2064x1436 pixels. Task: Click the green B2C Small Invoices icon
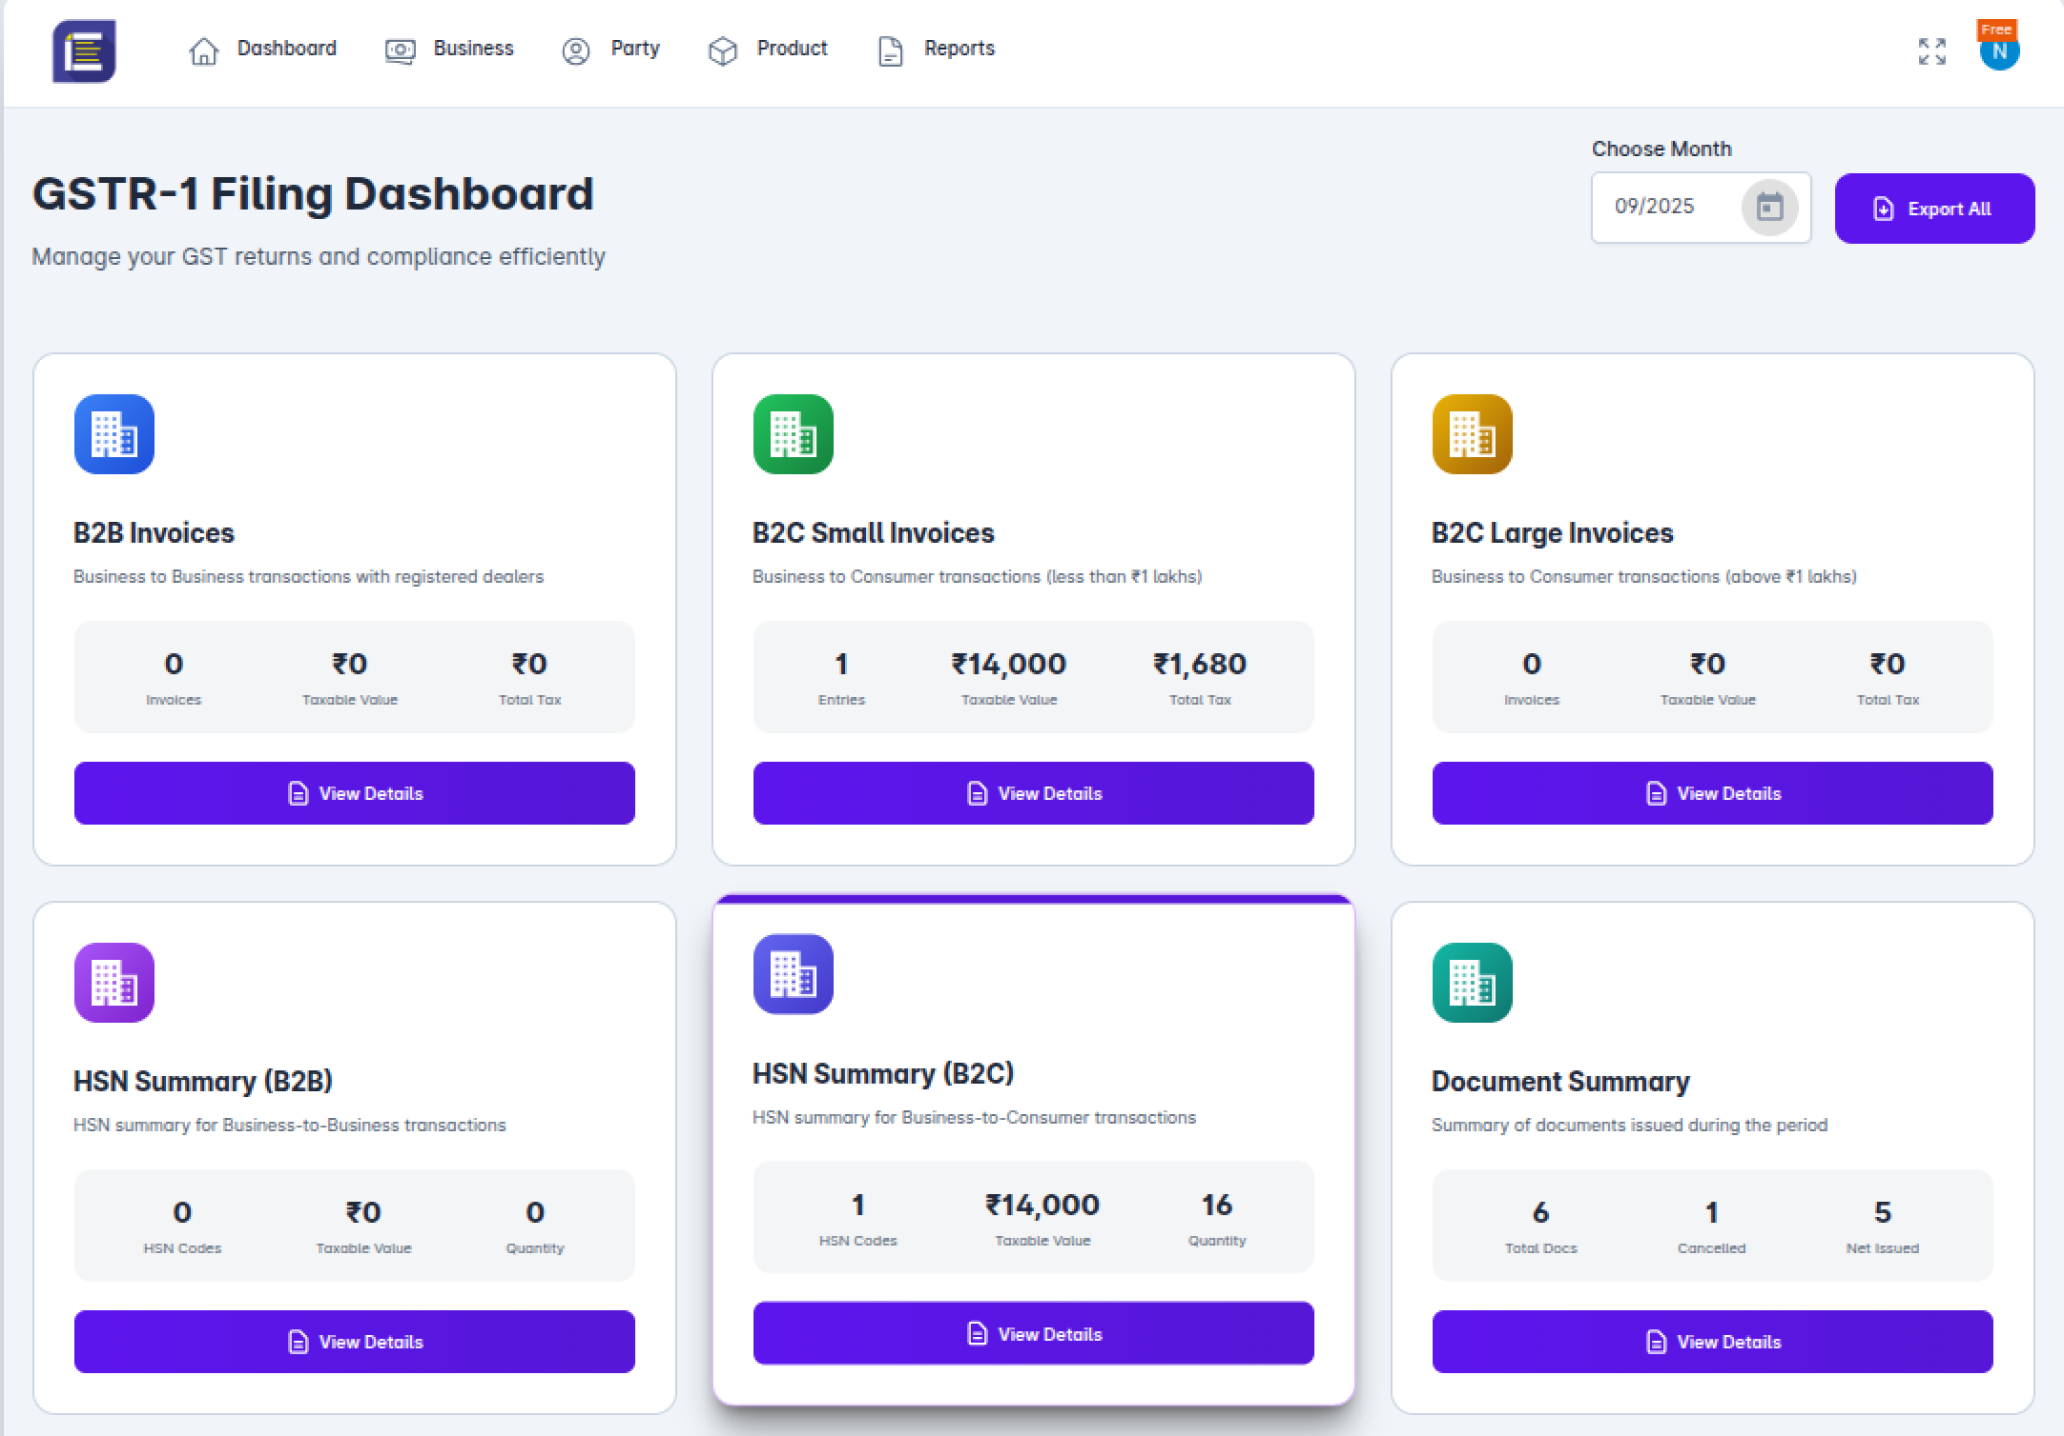pos(793,434)
